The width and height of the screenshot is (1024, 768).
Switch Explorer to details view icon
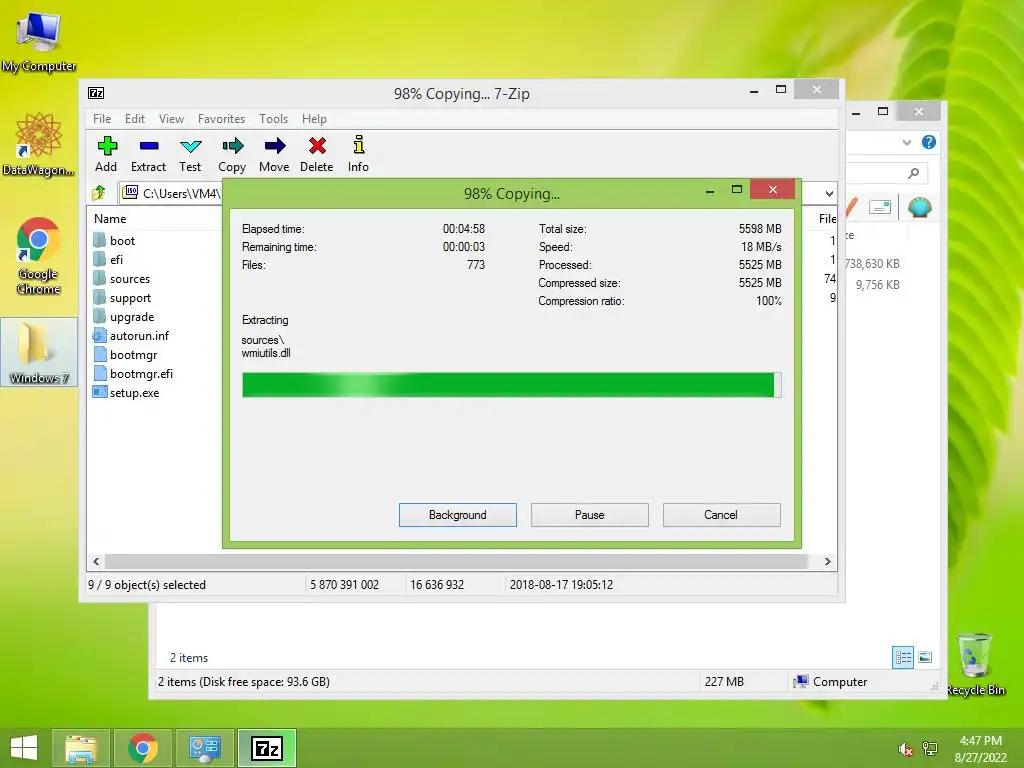click(903, 657)
